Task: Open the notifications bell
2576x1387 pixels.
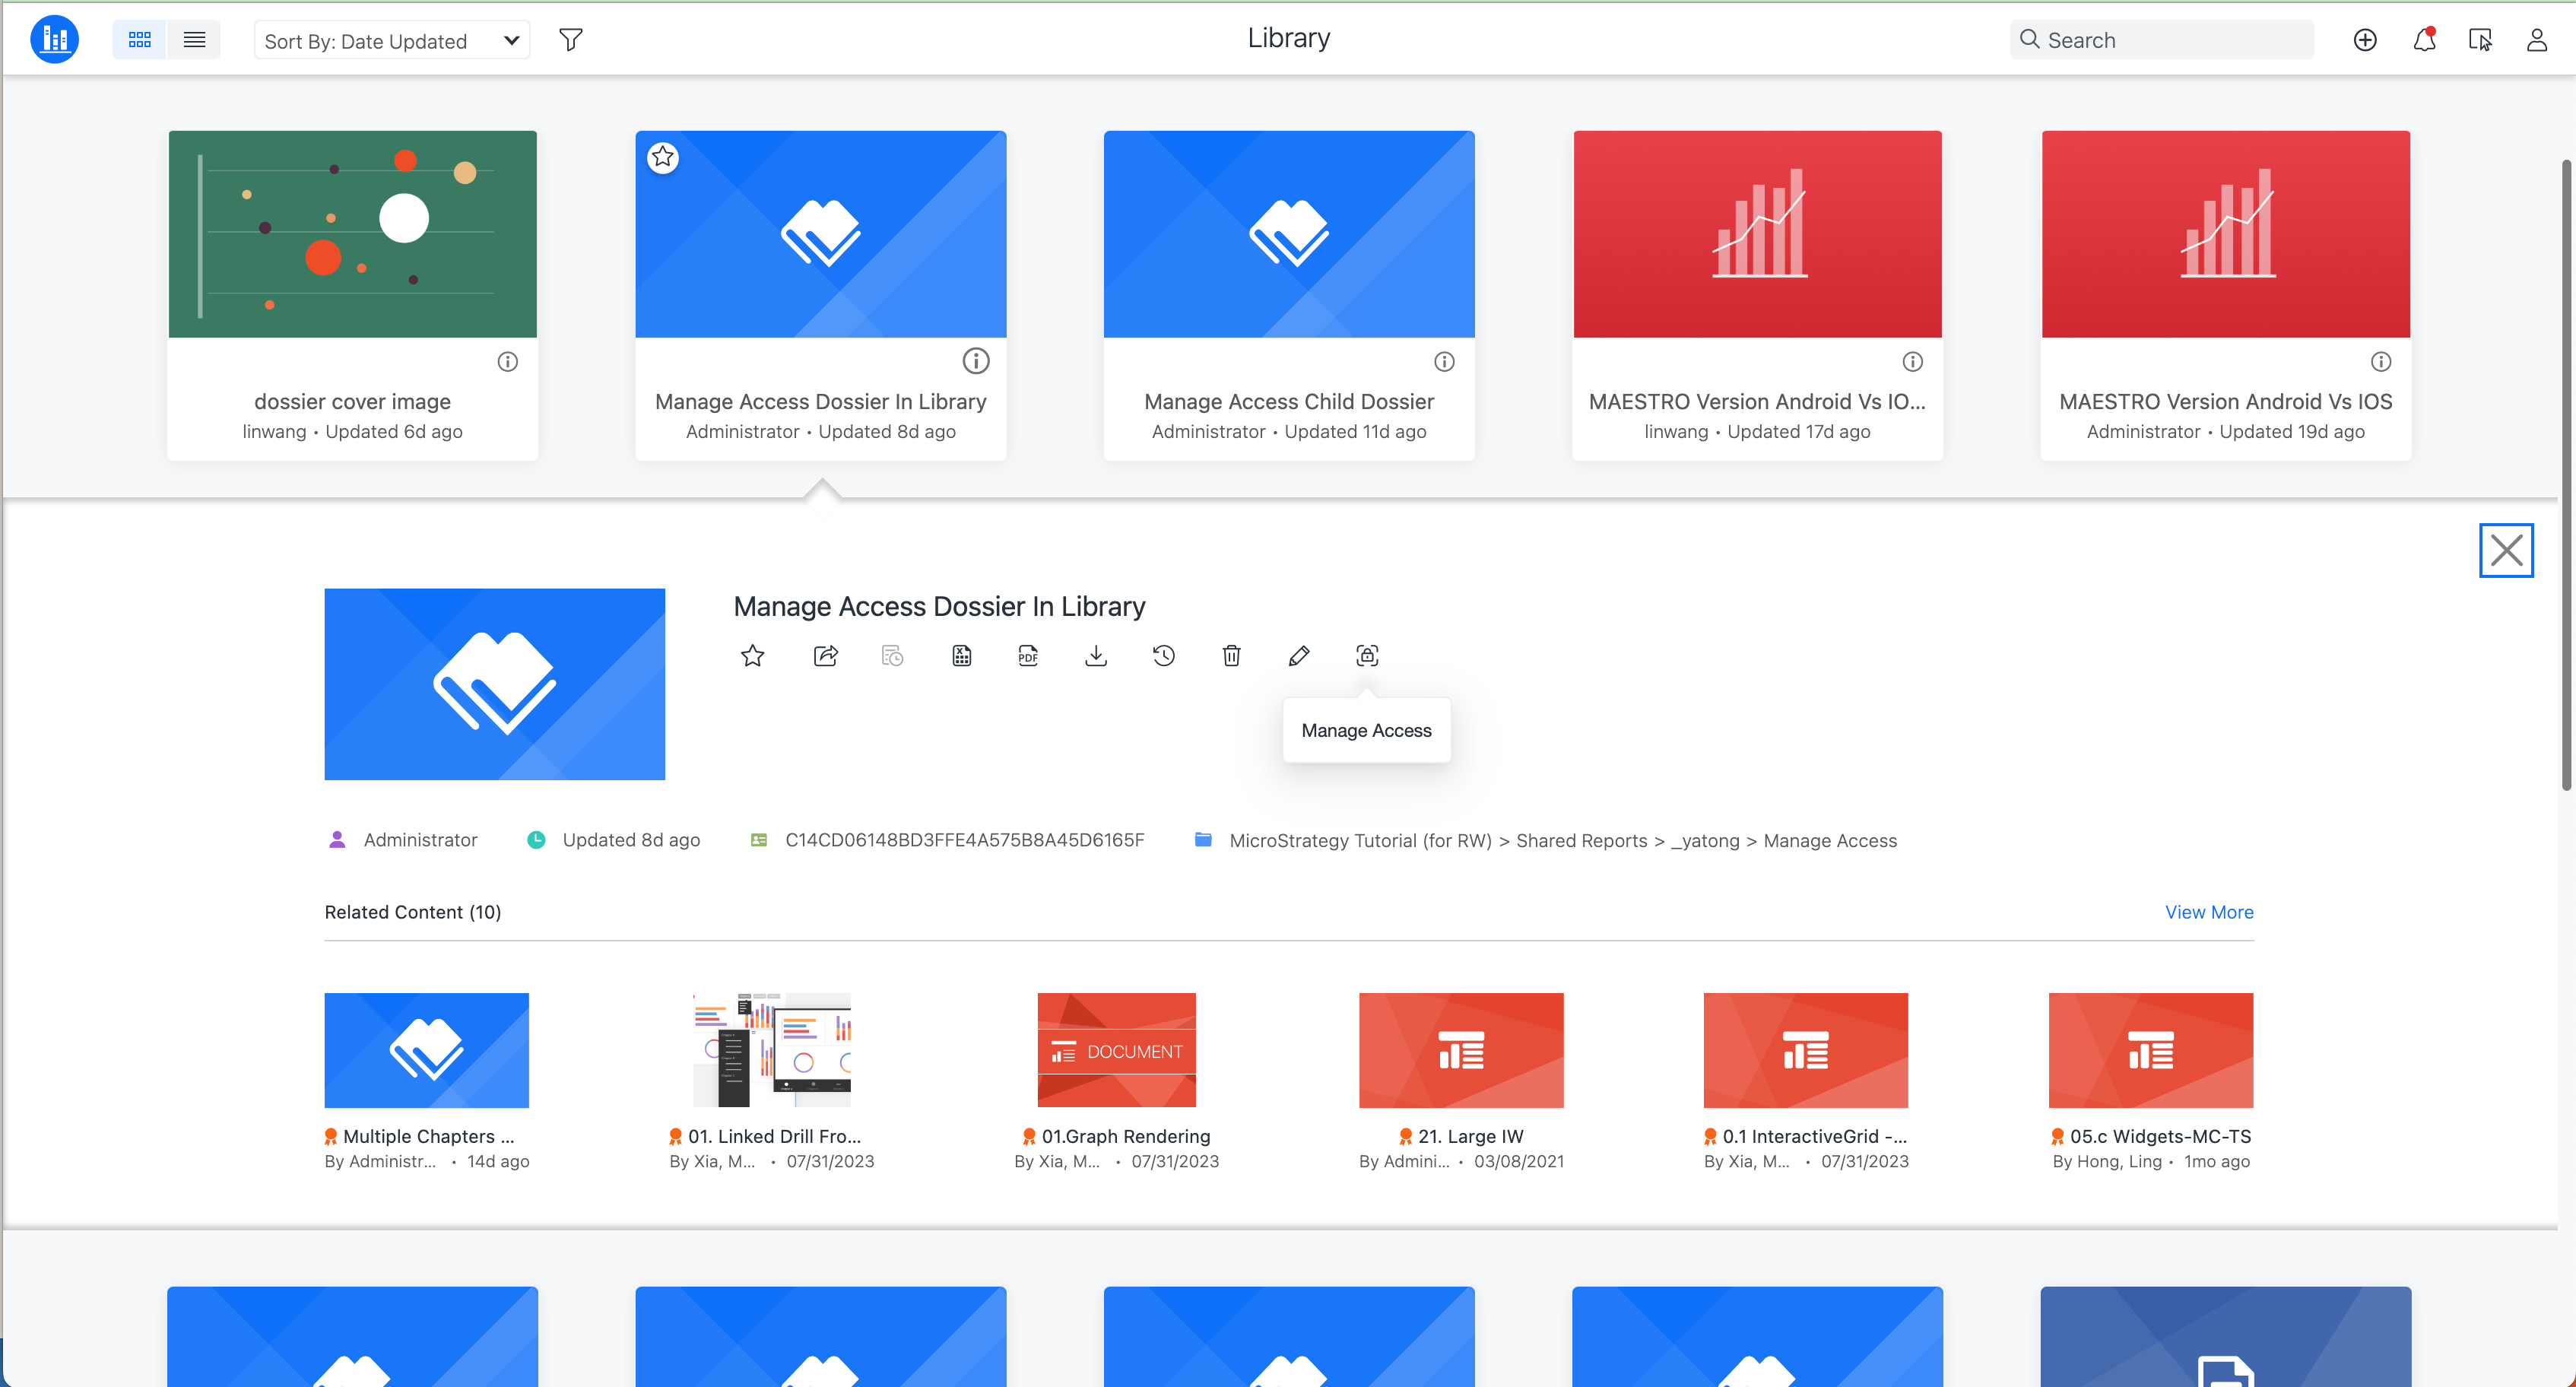Action: pos(2424,40)
